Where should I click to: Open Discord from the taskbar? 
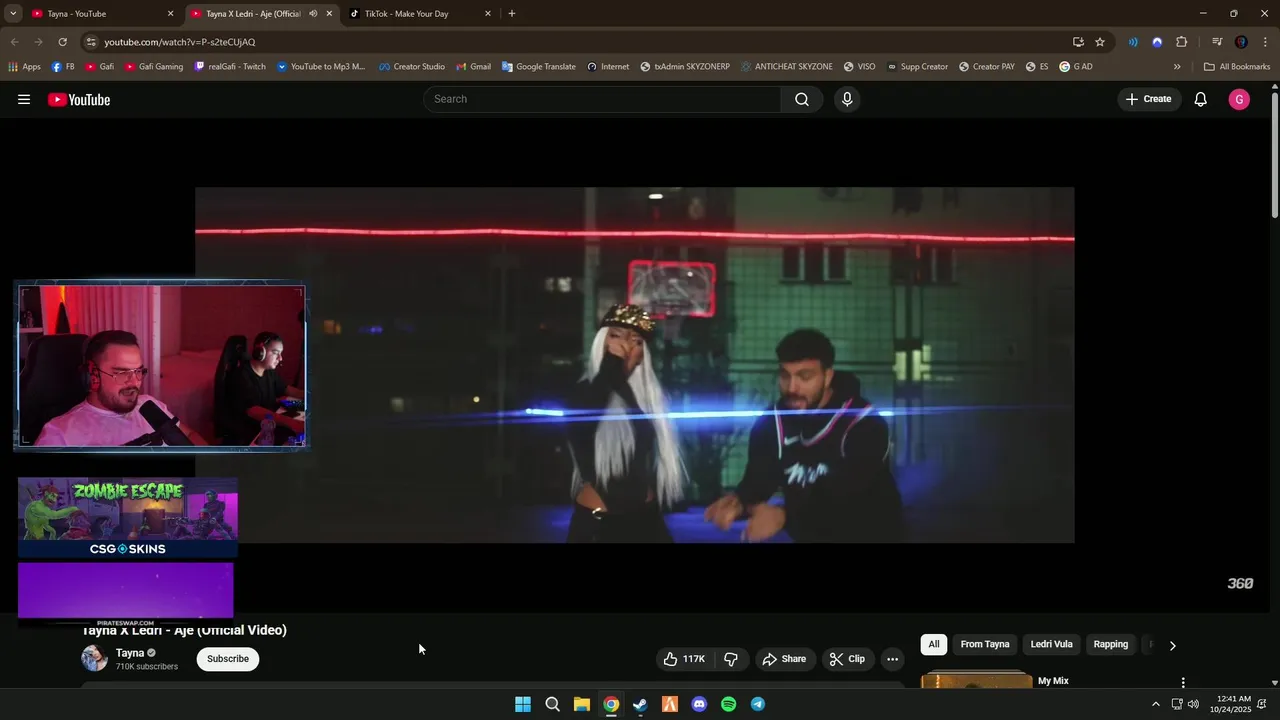coord(699,704)
